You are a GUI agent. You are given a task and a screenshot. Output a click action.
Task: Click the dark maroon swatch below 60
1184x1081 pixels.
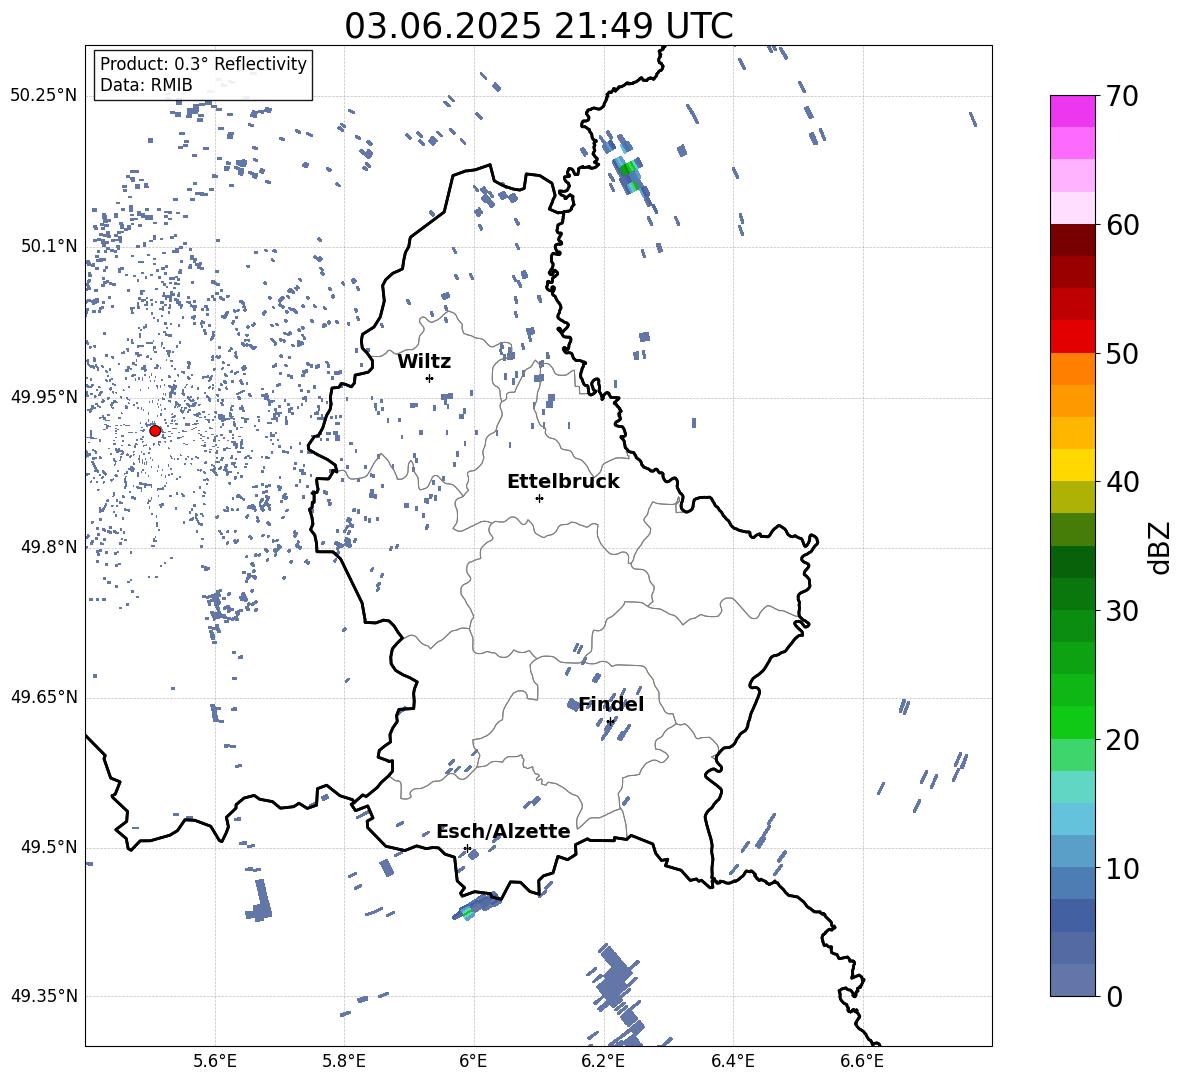[1073, 240]
